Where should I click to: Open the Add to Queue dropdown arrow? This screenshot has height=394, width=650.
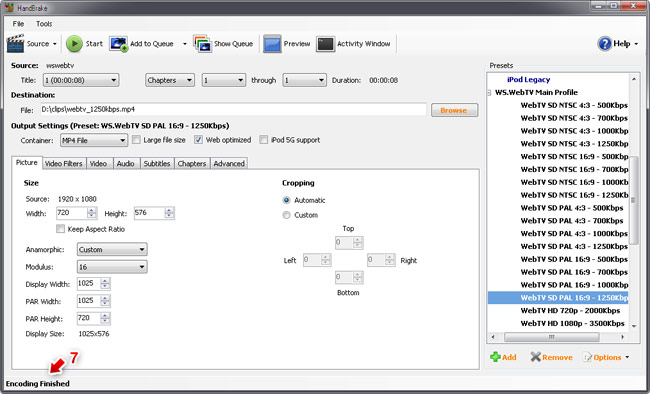185,44
